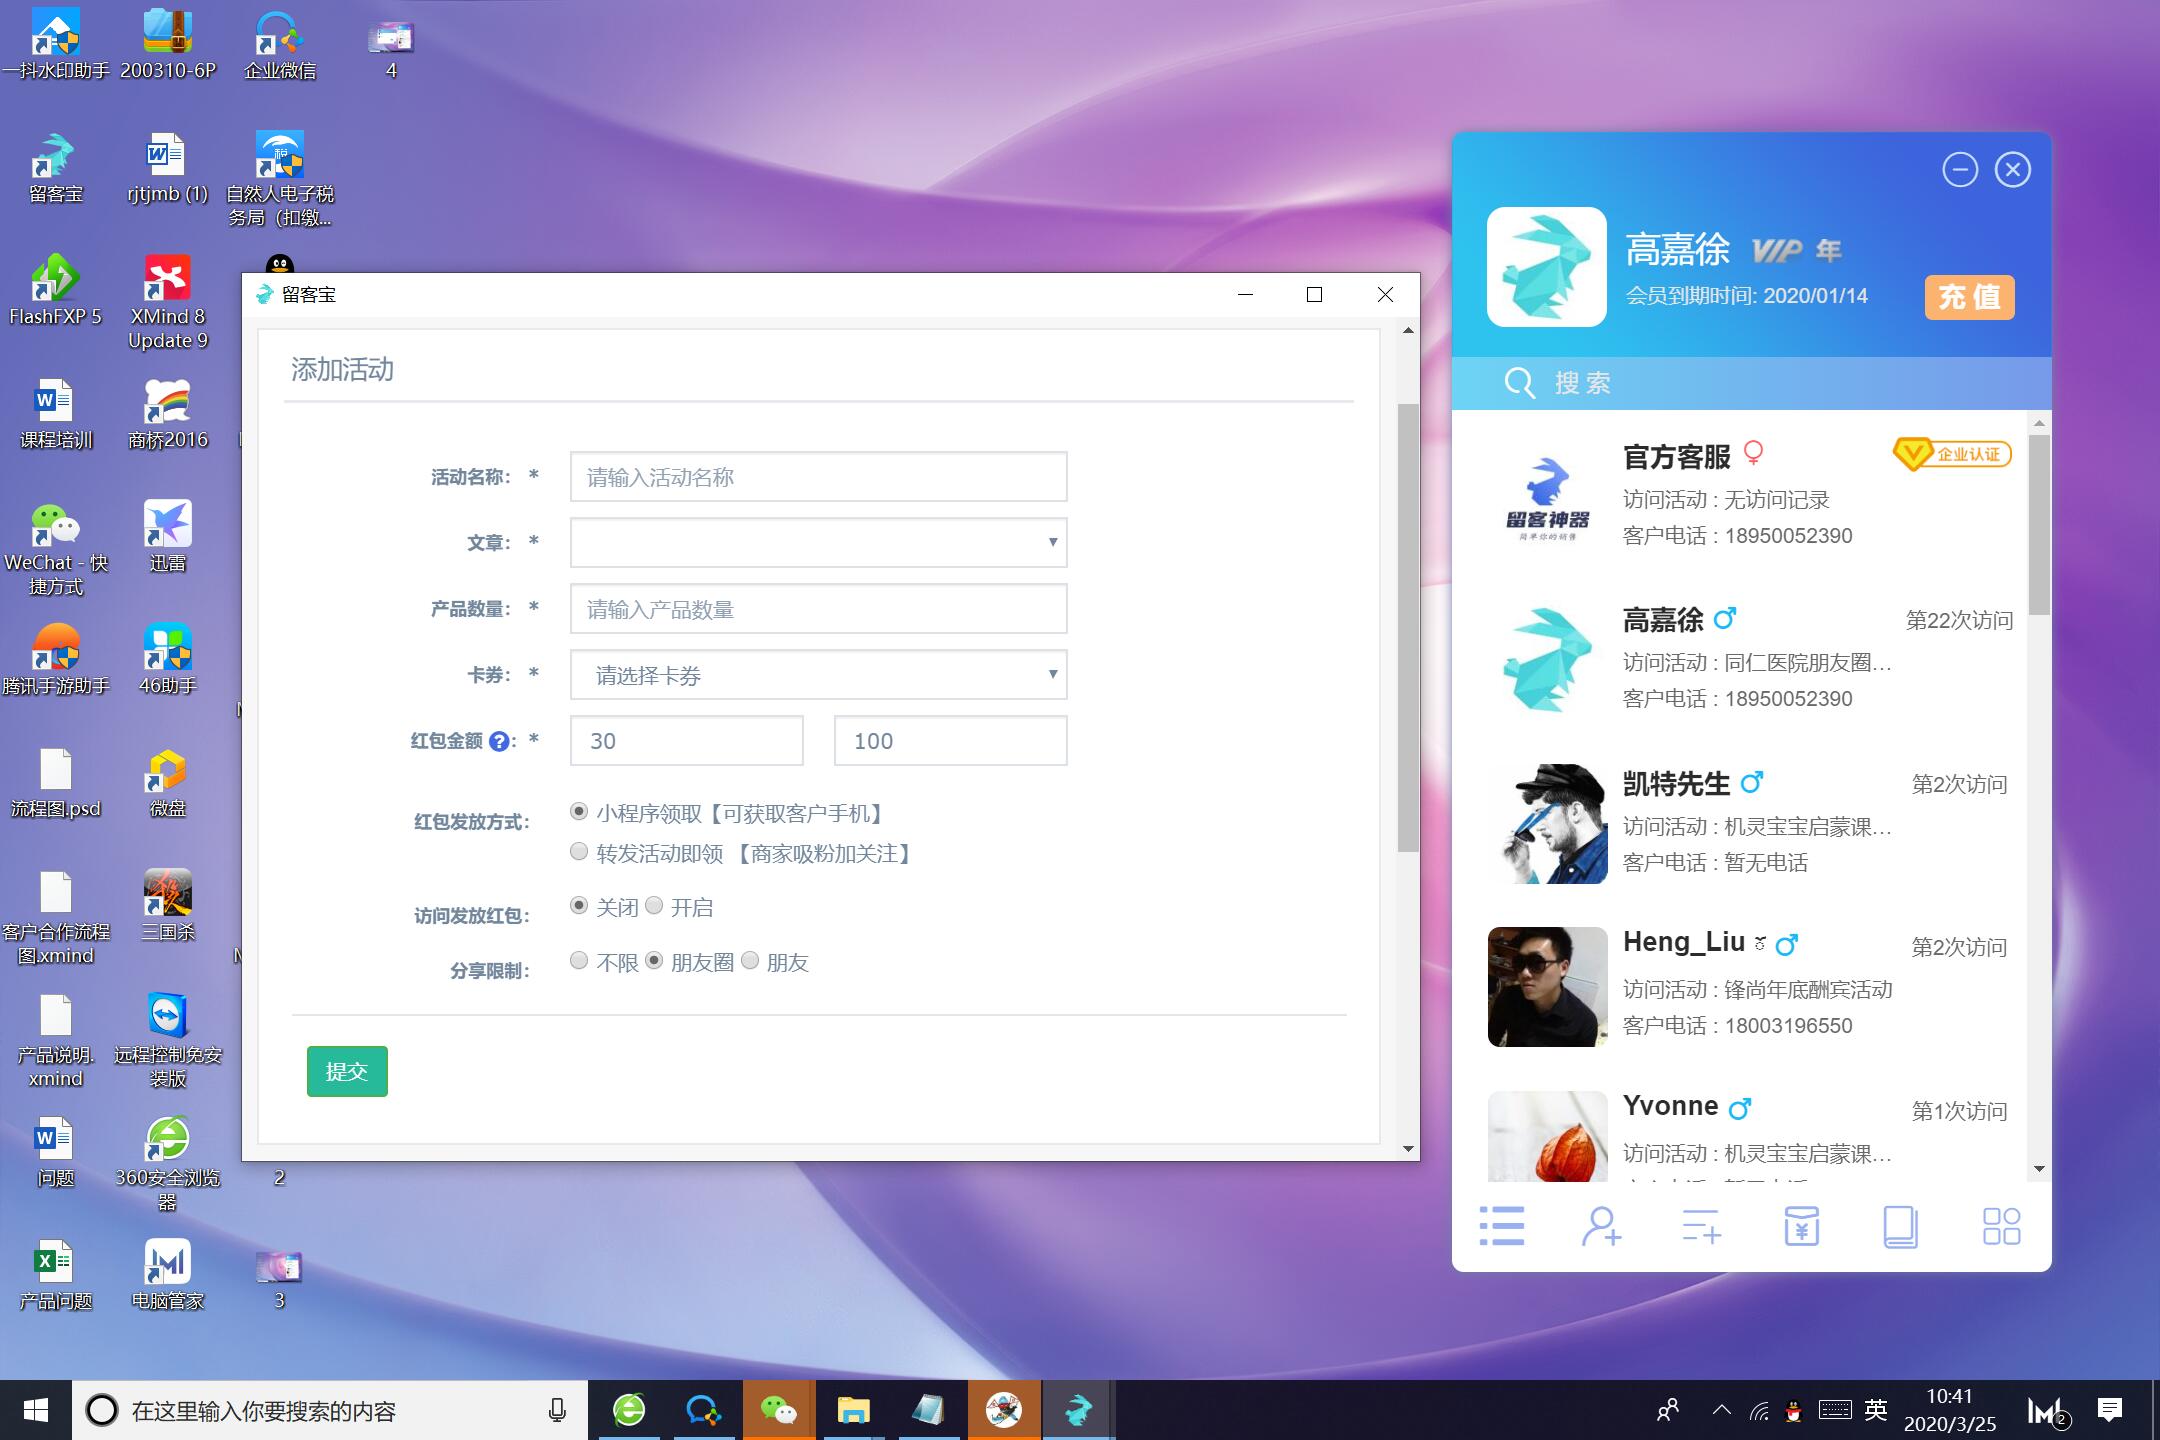Click the 充值 recharge button
The width and height of the screenshot is (2160, 1440).
(1969, 297)
